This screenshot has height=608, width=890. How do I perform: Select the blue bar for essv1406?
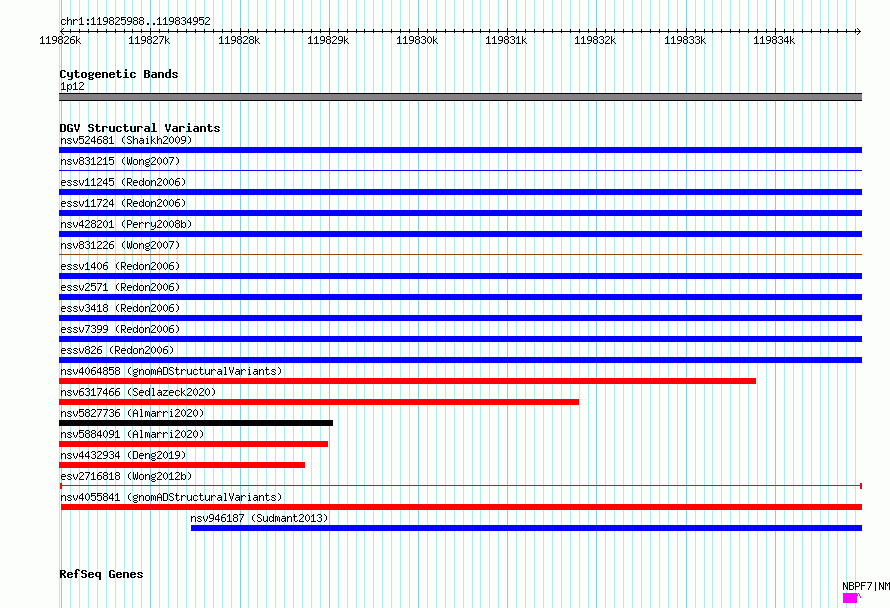(x=460, y=276)
